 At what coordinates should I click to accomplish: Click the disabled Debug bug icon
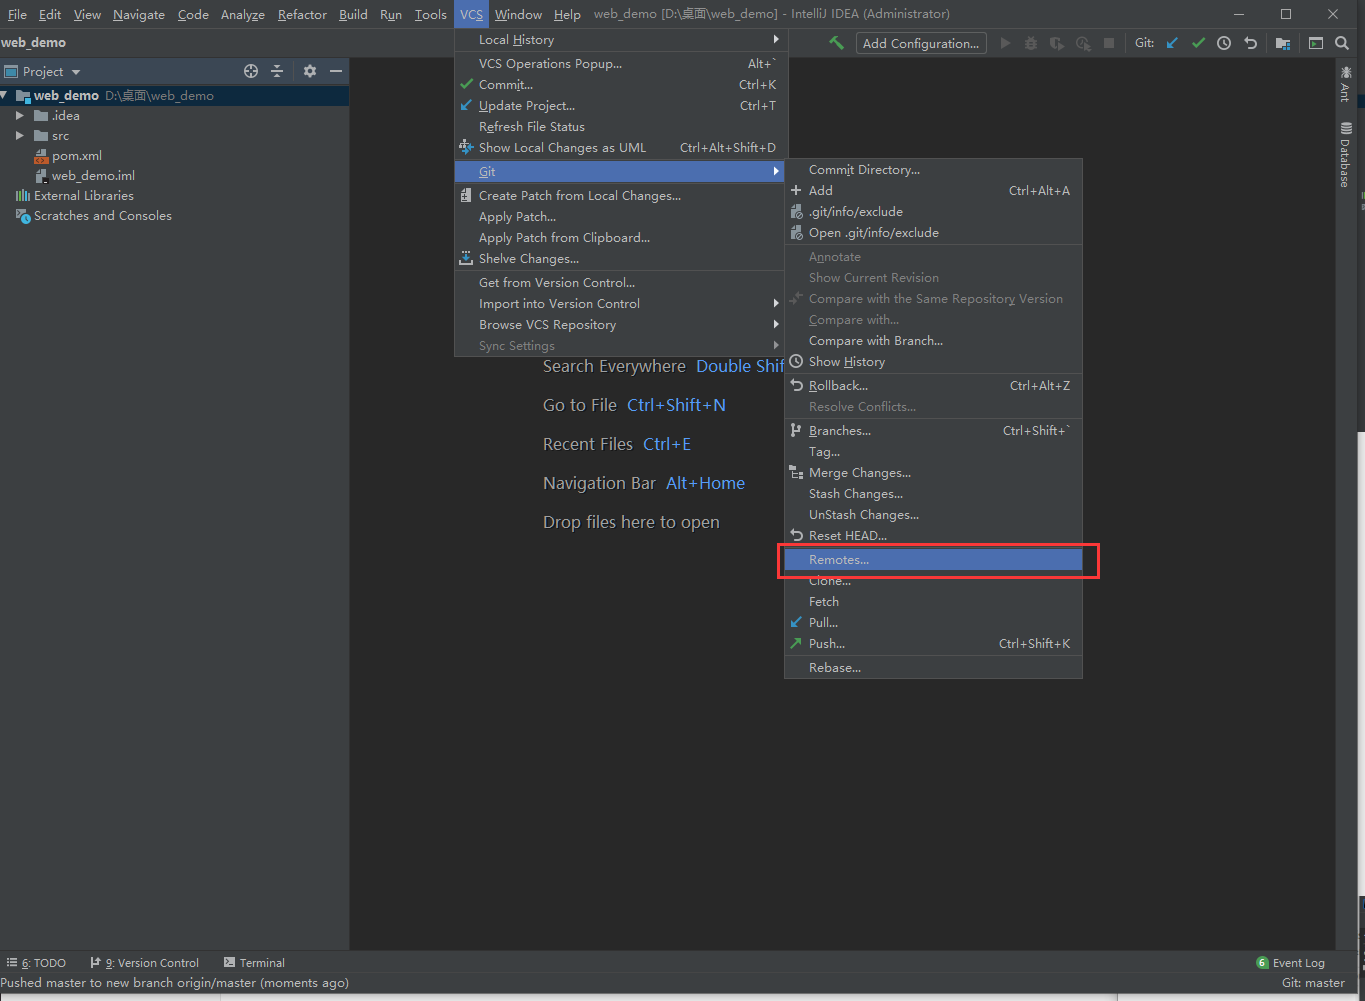(1031, 43)
